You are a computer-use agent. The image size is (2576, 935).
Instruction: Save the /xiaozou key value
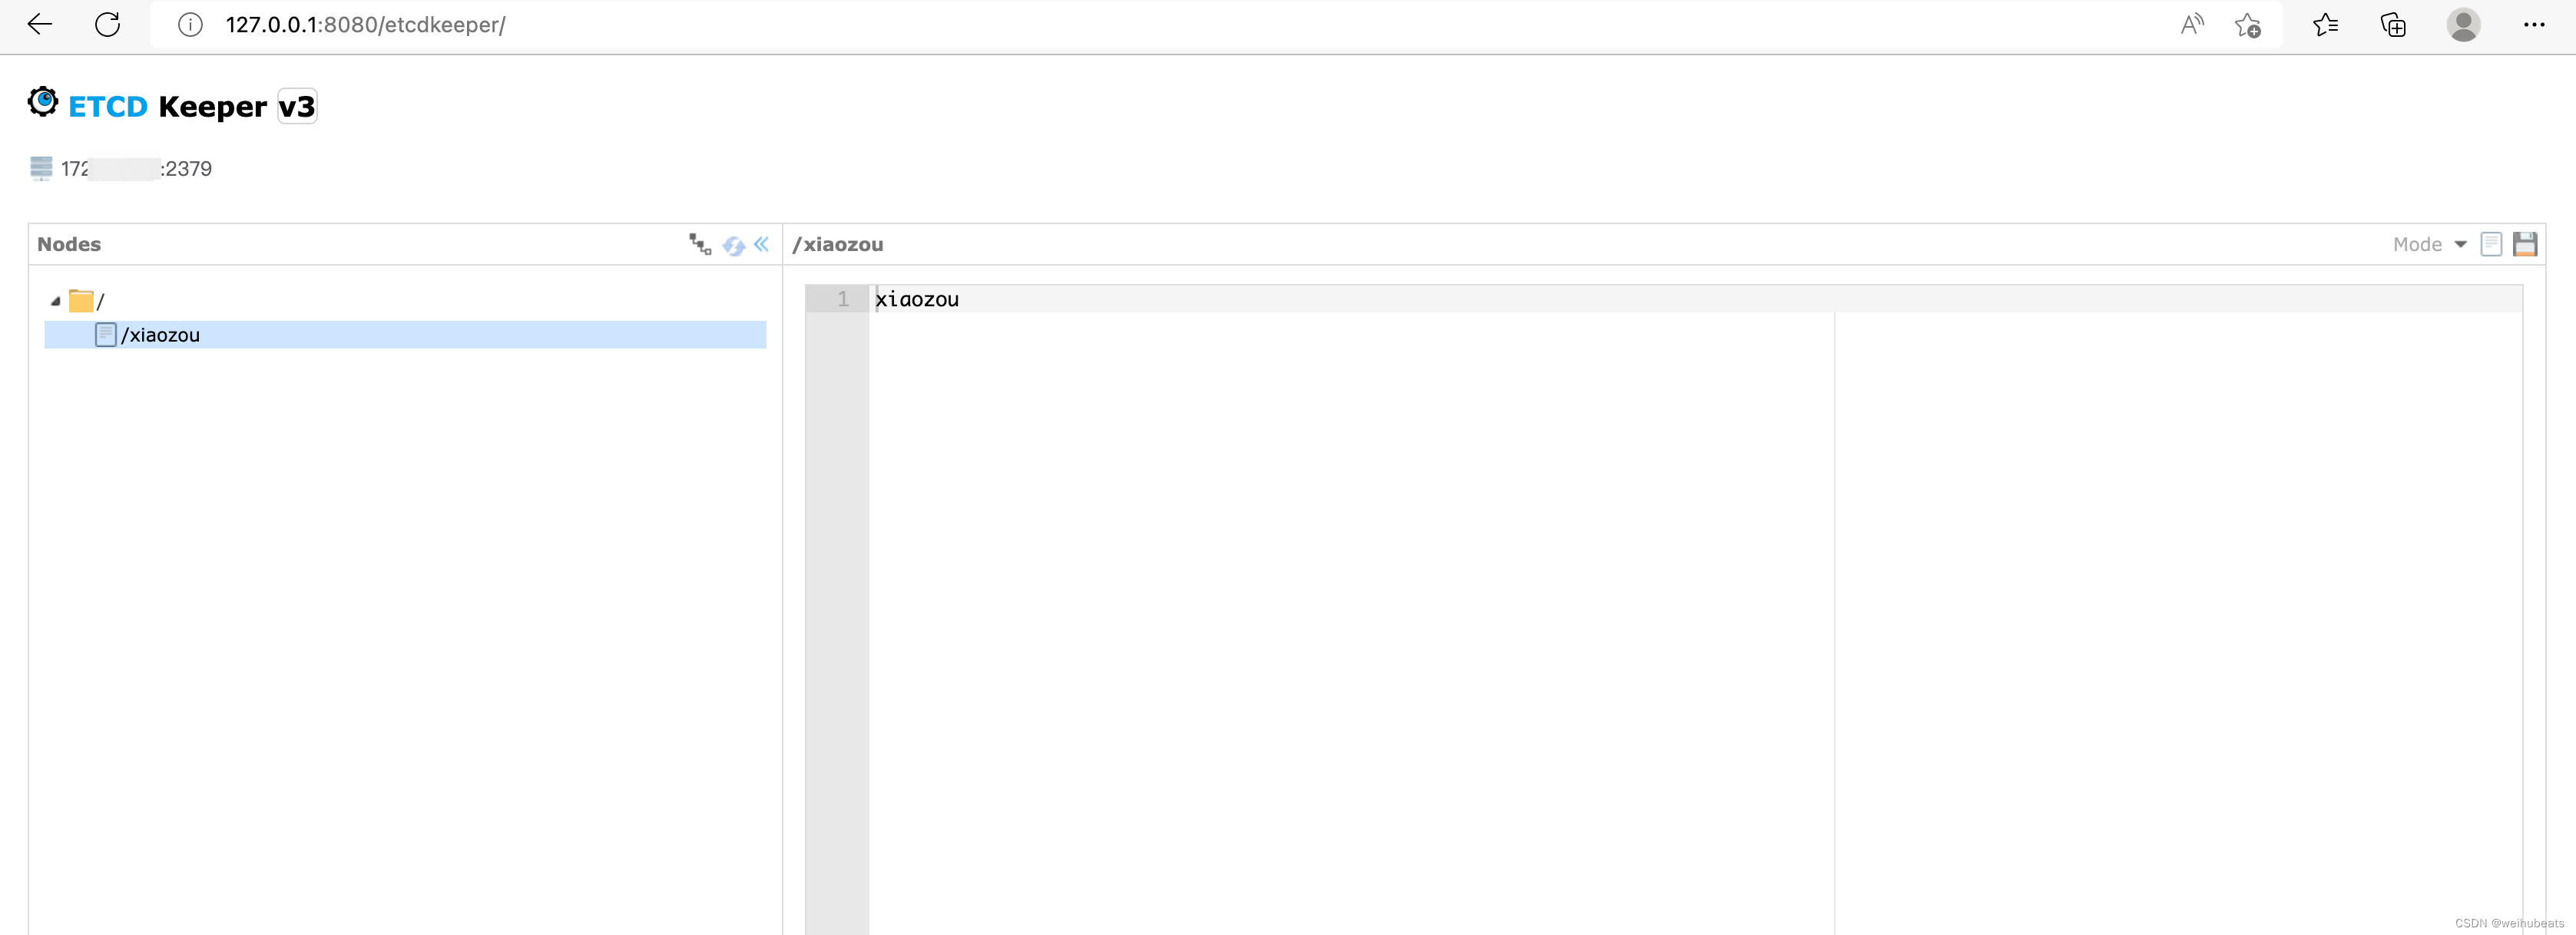pyautogui.click(x=2524, y=244)
